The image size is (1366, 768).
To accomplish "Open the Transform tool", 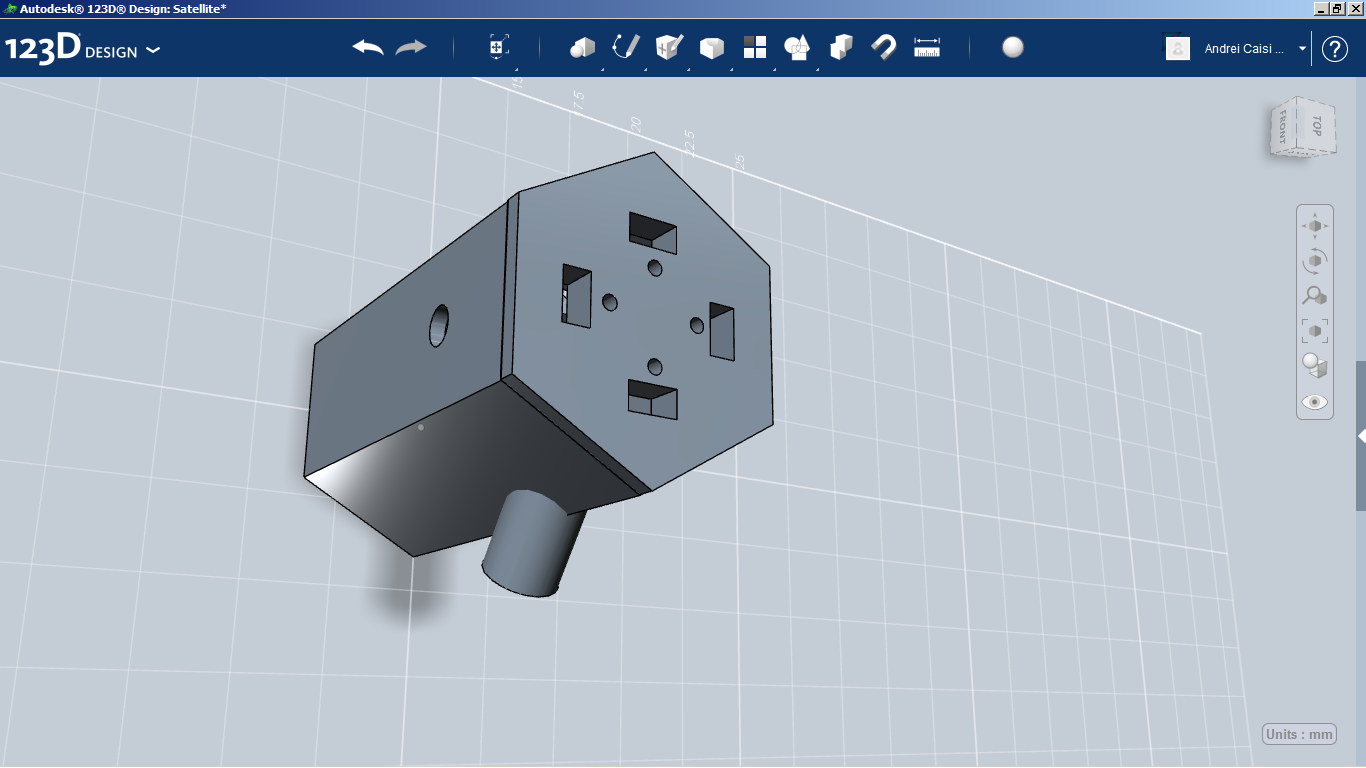I will [498, 47].
